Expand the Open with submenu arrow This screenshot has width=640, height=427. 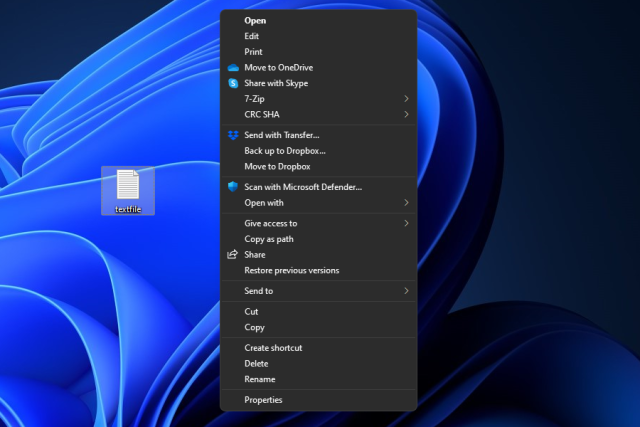point(406,202)
